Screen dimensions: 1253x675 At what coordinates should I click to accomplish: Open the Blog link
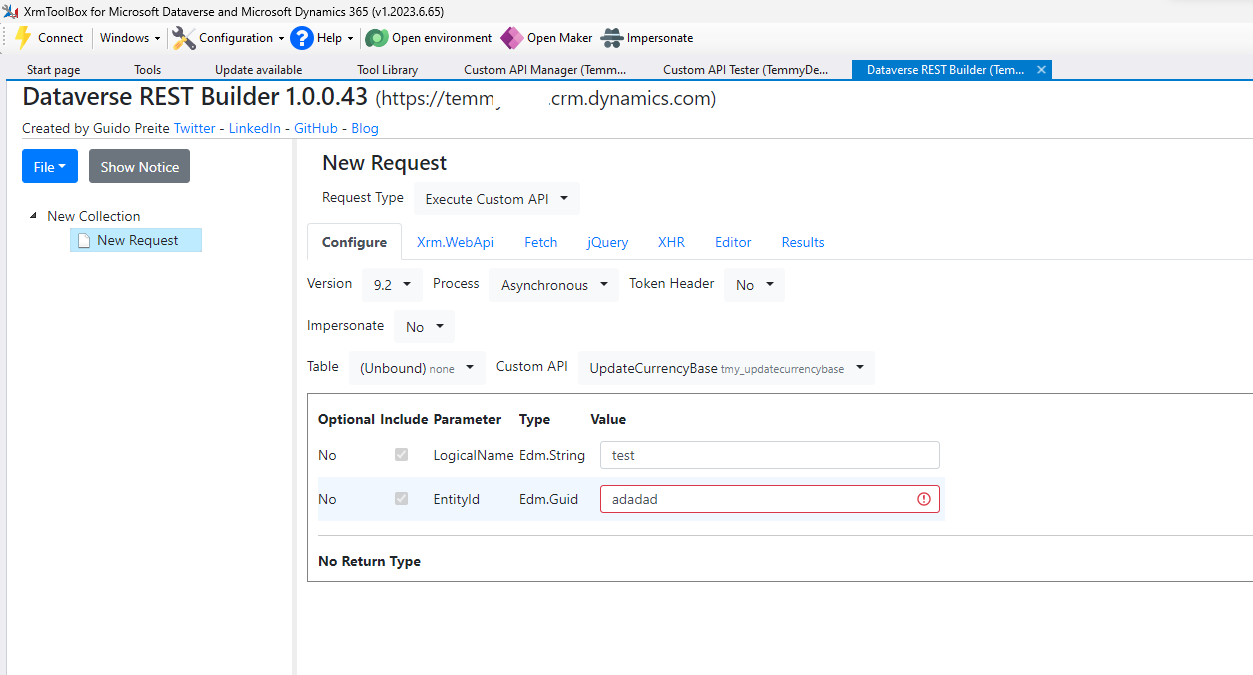tap(365, 128)
